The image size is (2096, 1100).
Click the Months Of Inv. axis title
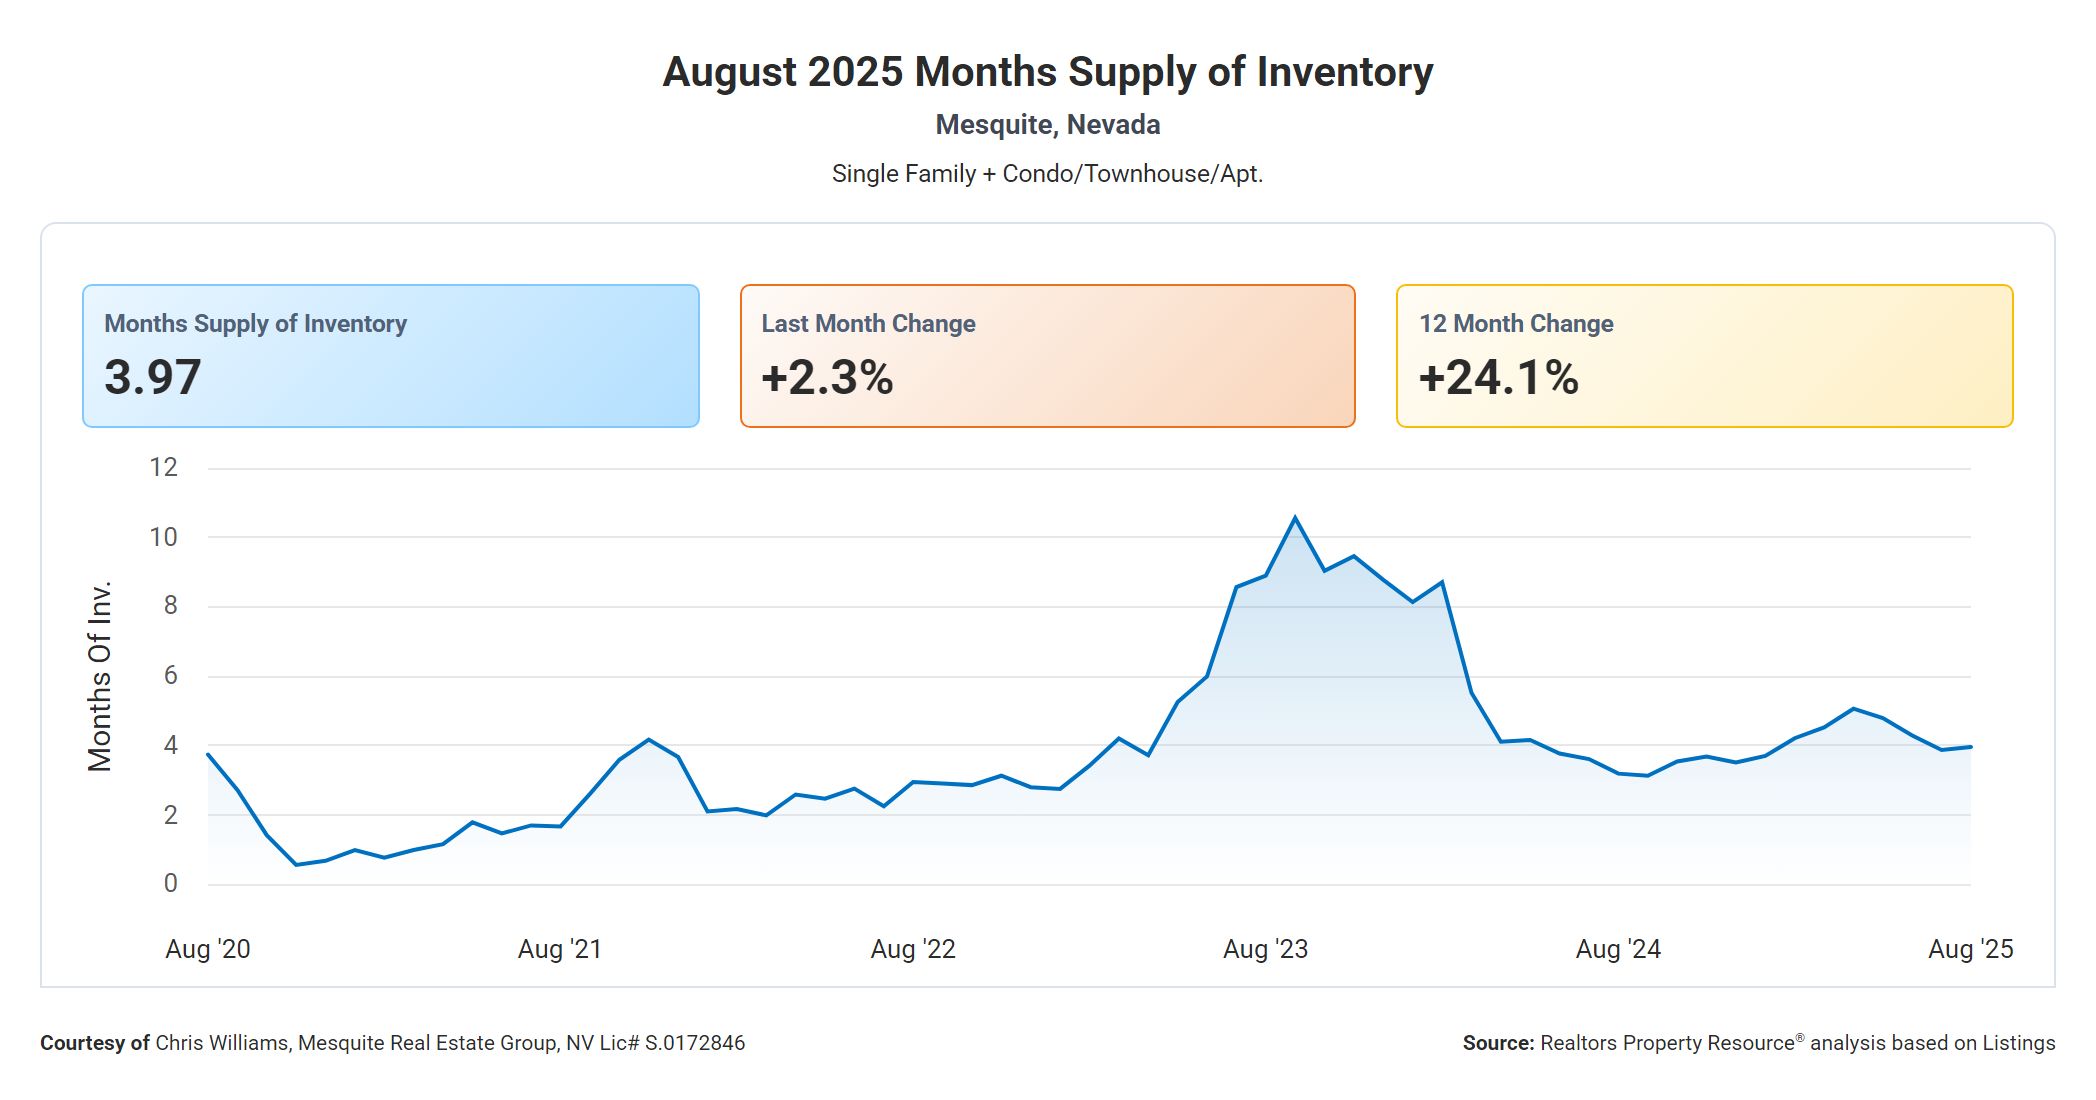(x=100, y=676)
